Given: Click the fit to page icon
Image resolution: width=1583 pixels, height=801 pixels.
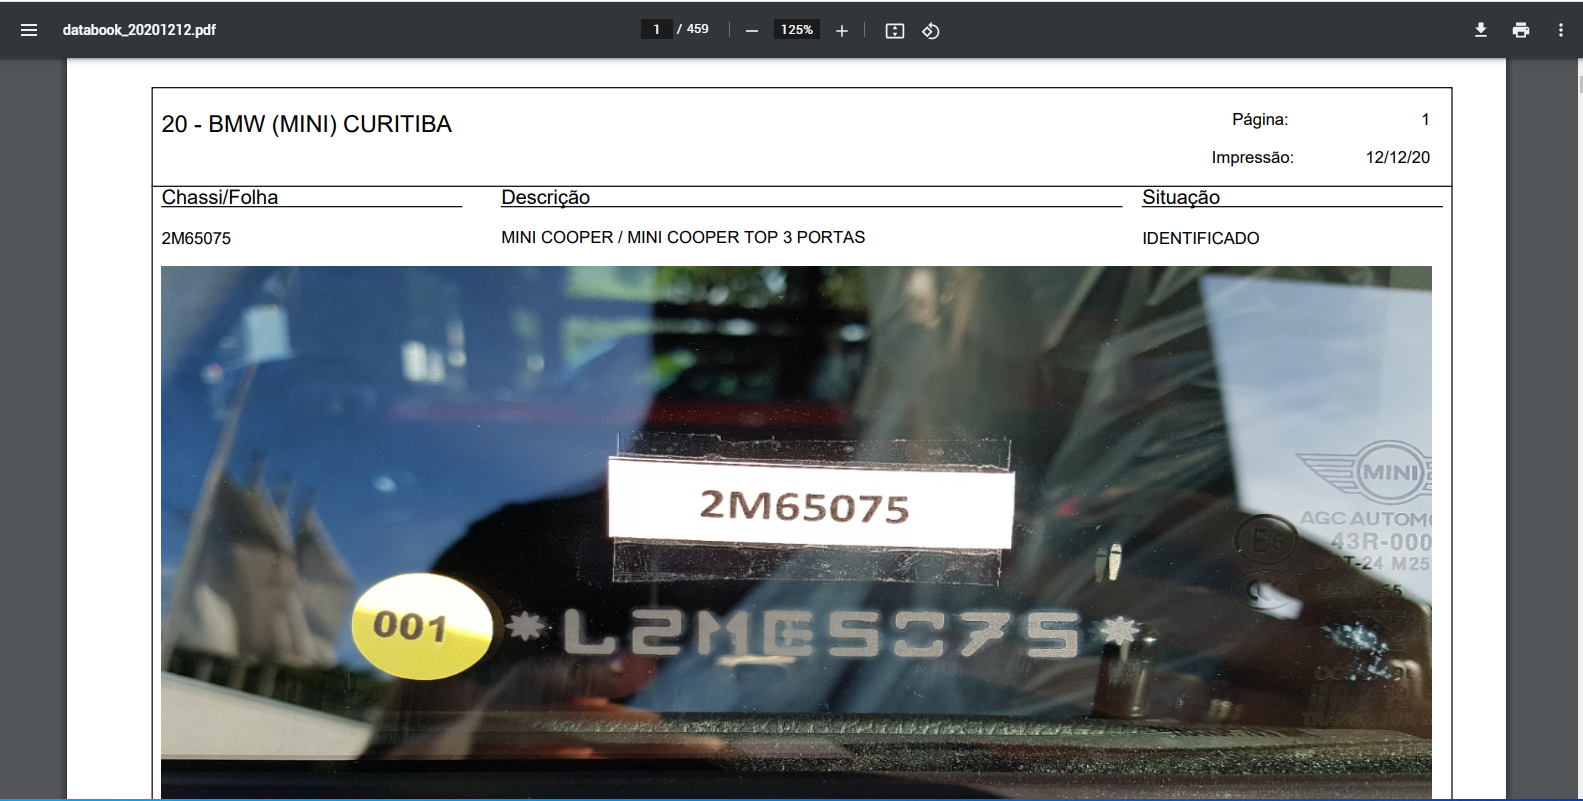Looking at the screenshot, I should pyautogui.click(x=895, y=31).
